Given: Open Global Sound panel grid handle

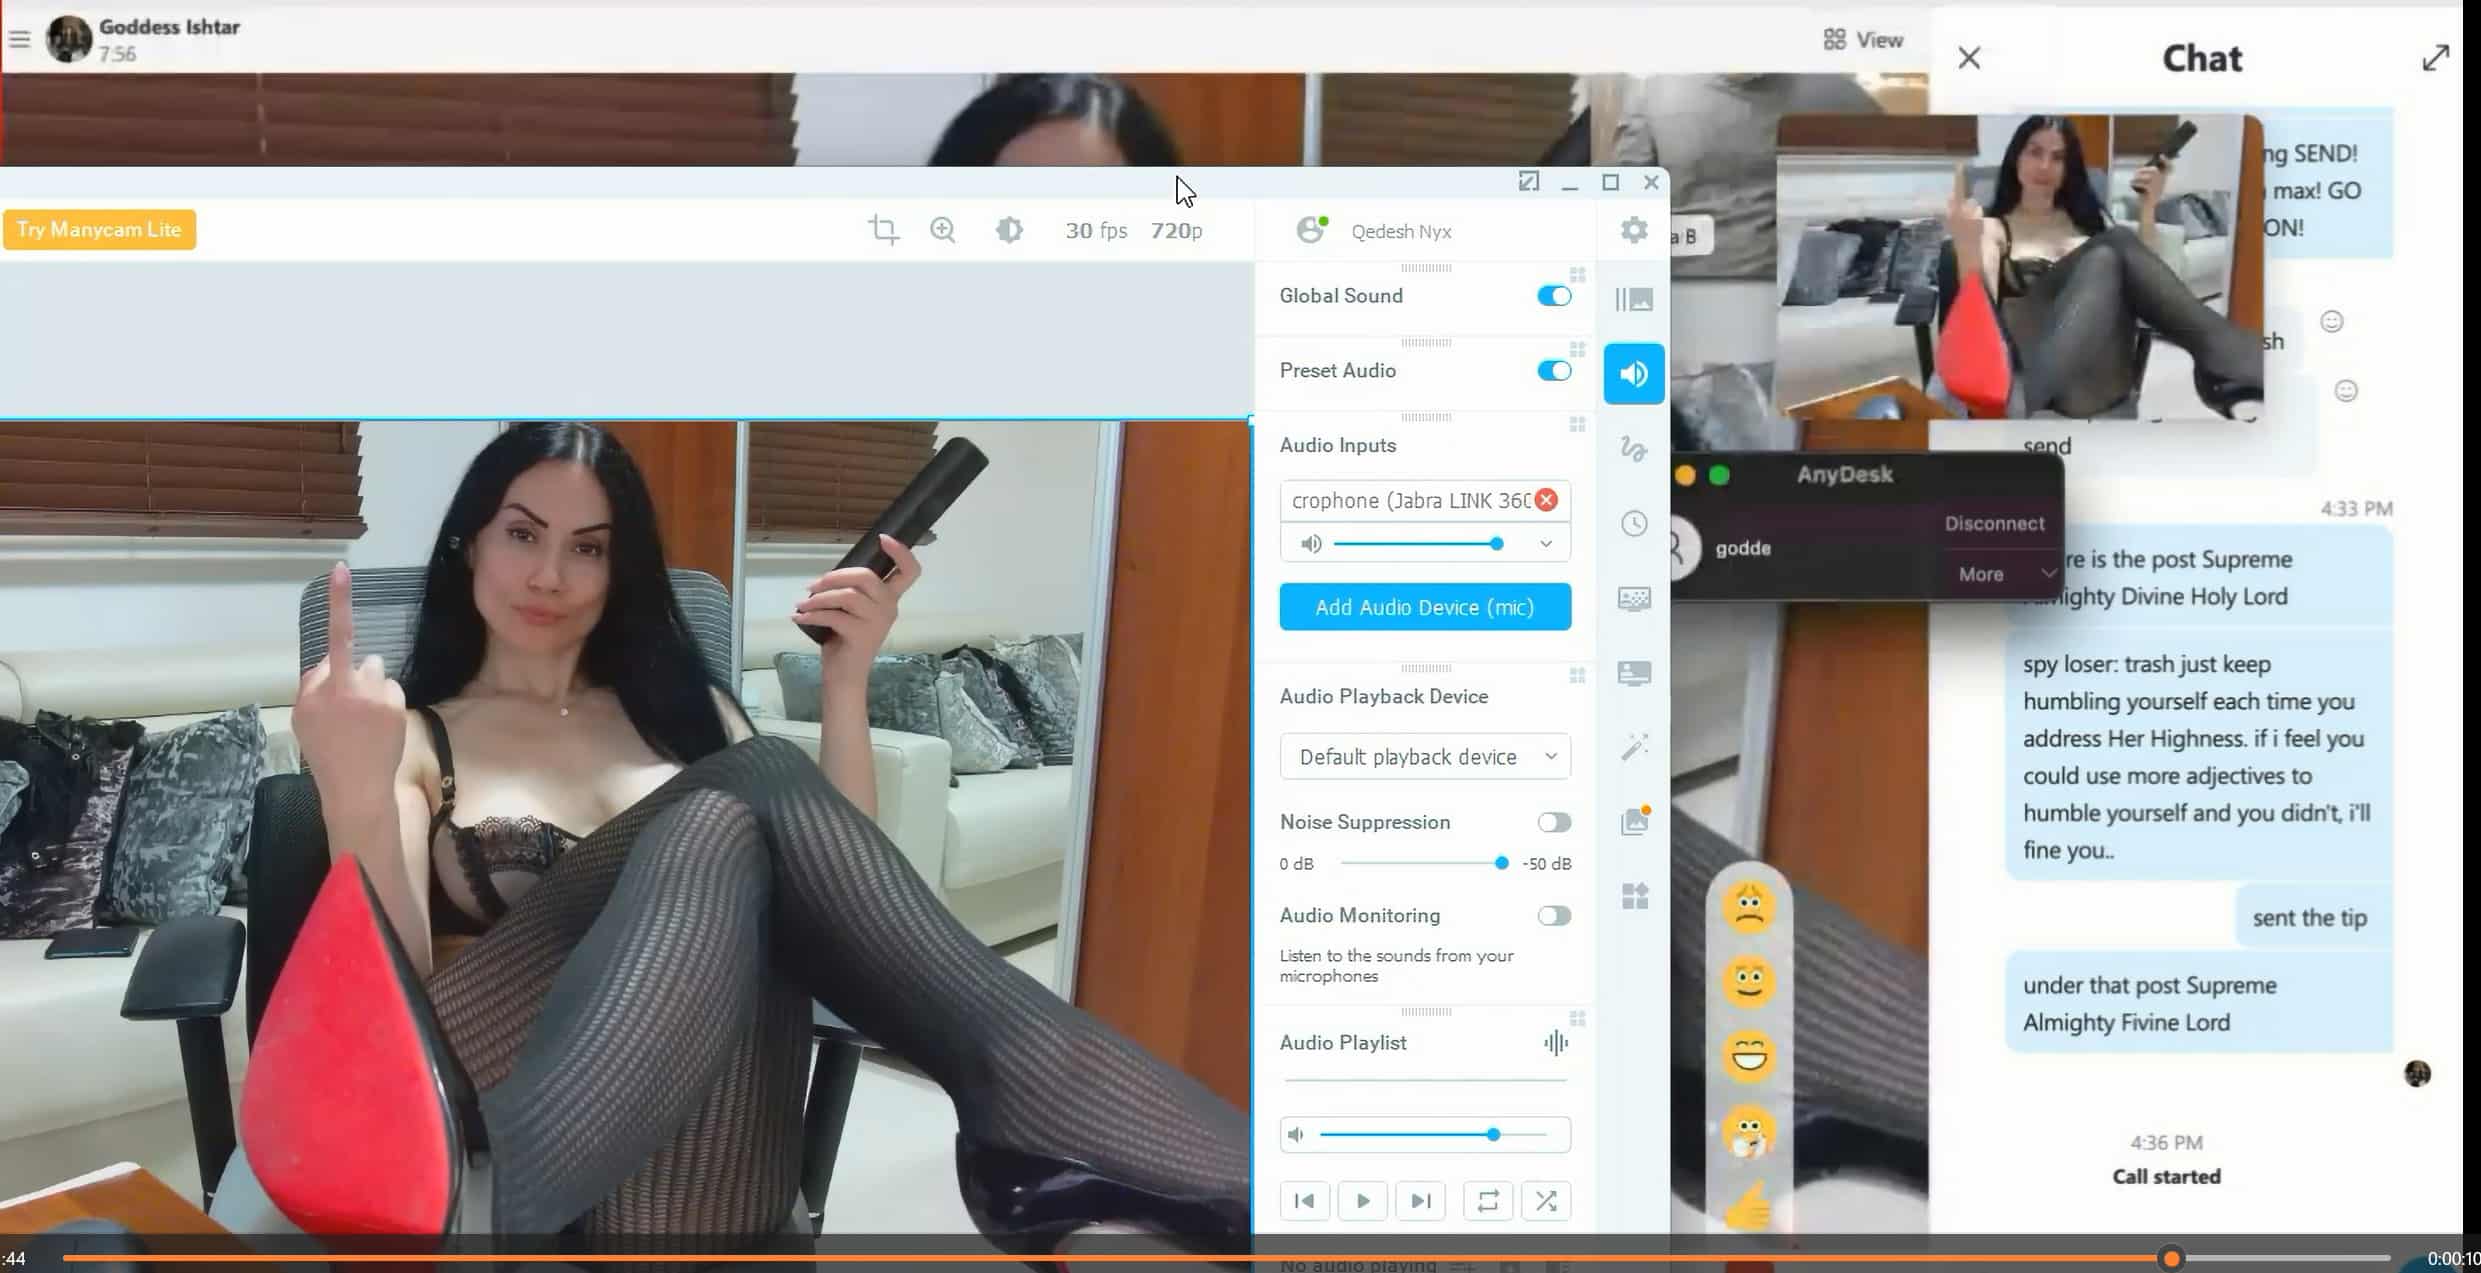Looking at the screenshot, I should pos(1577,275).
